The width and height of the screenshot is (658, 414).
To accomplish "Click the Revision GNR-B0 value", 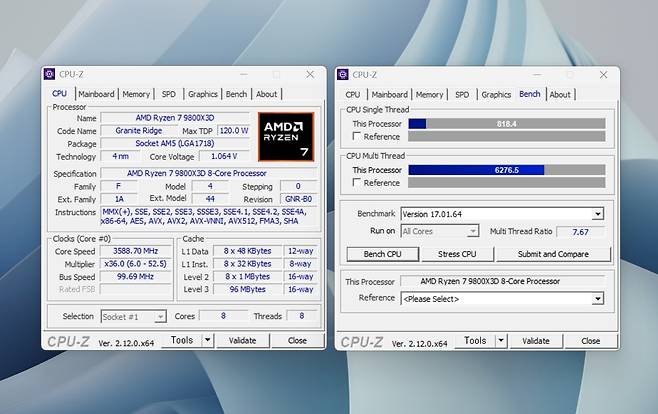I will pos(298,199).
